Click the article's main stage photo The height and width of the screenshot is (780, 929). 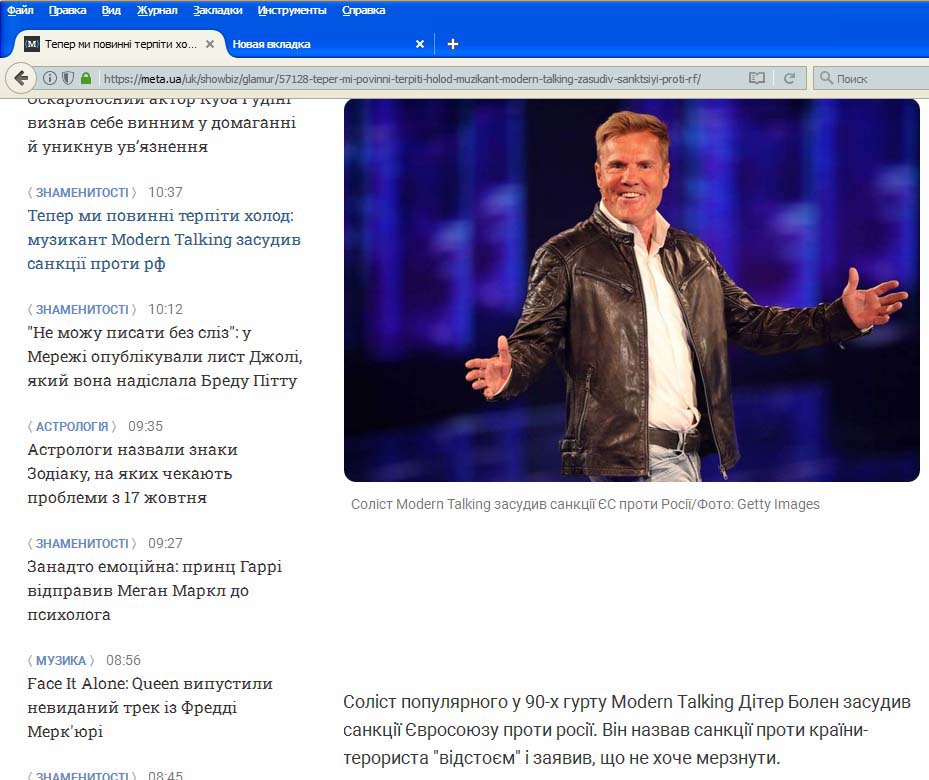point(632,290)
